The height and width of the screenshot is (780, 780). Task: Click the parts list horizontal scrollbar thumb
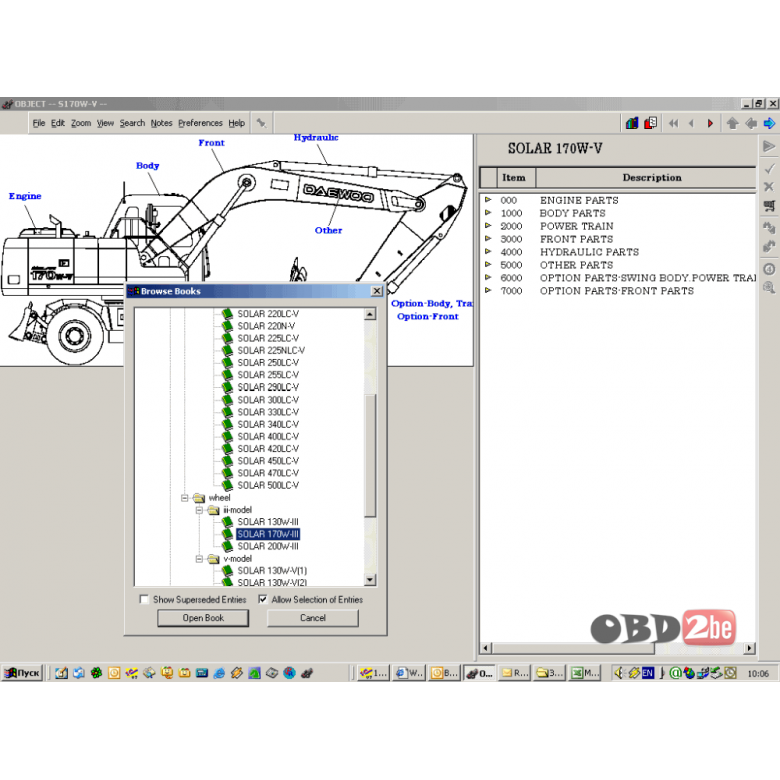[x=574, y=648]
